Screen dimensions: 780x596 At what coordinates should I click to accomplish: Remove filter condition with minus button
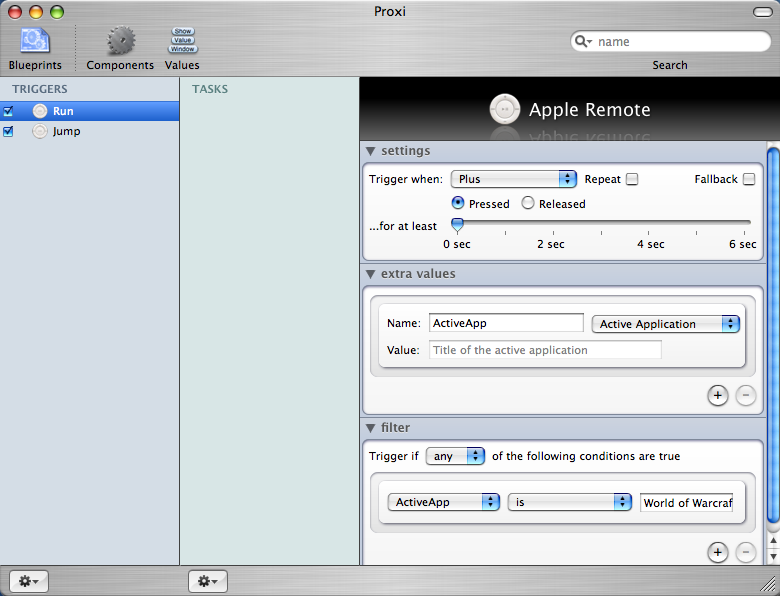point(745,552)
